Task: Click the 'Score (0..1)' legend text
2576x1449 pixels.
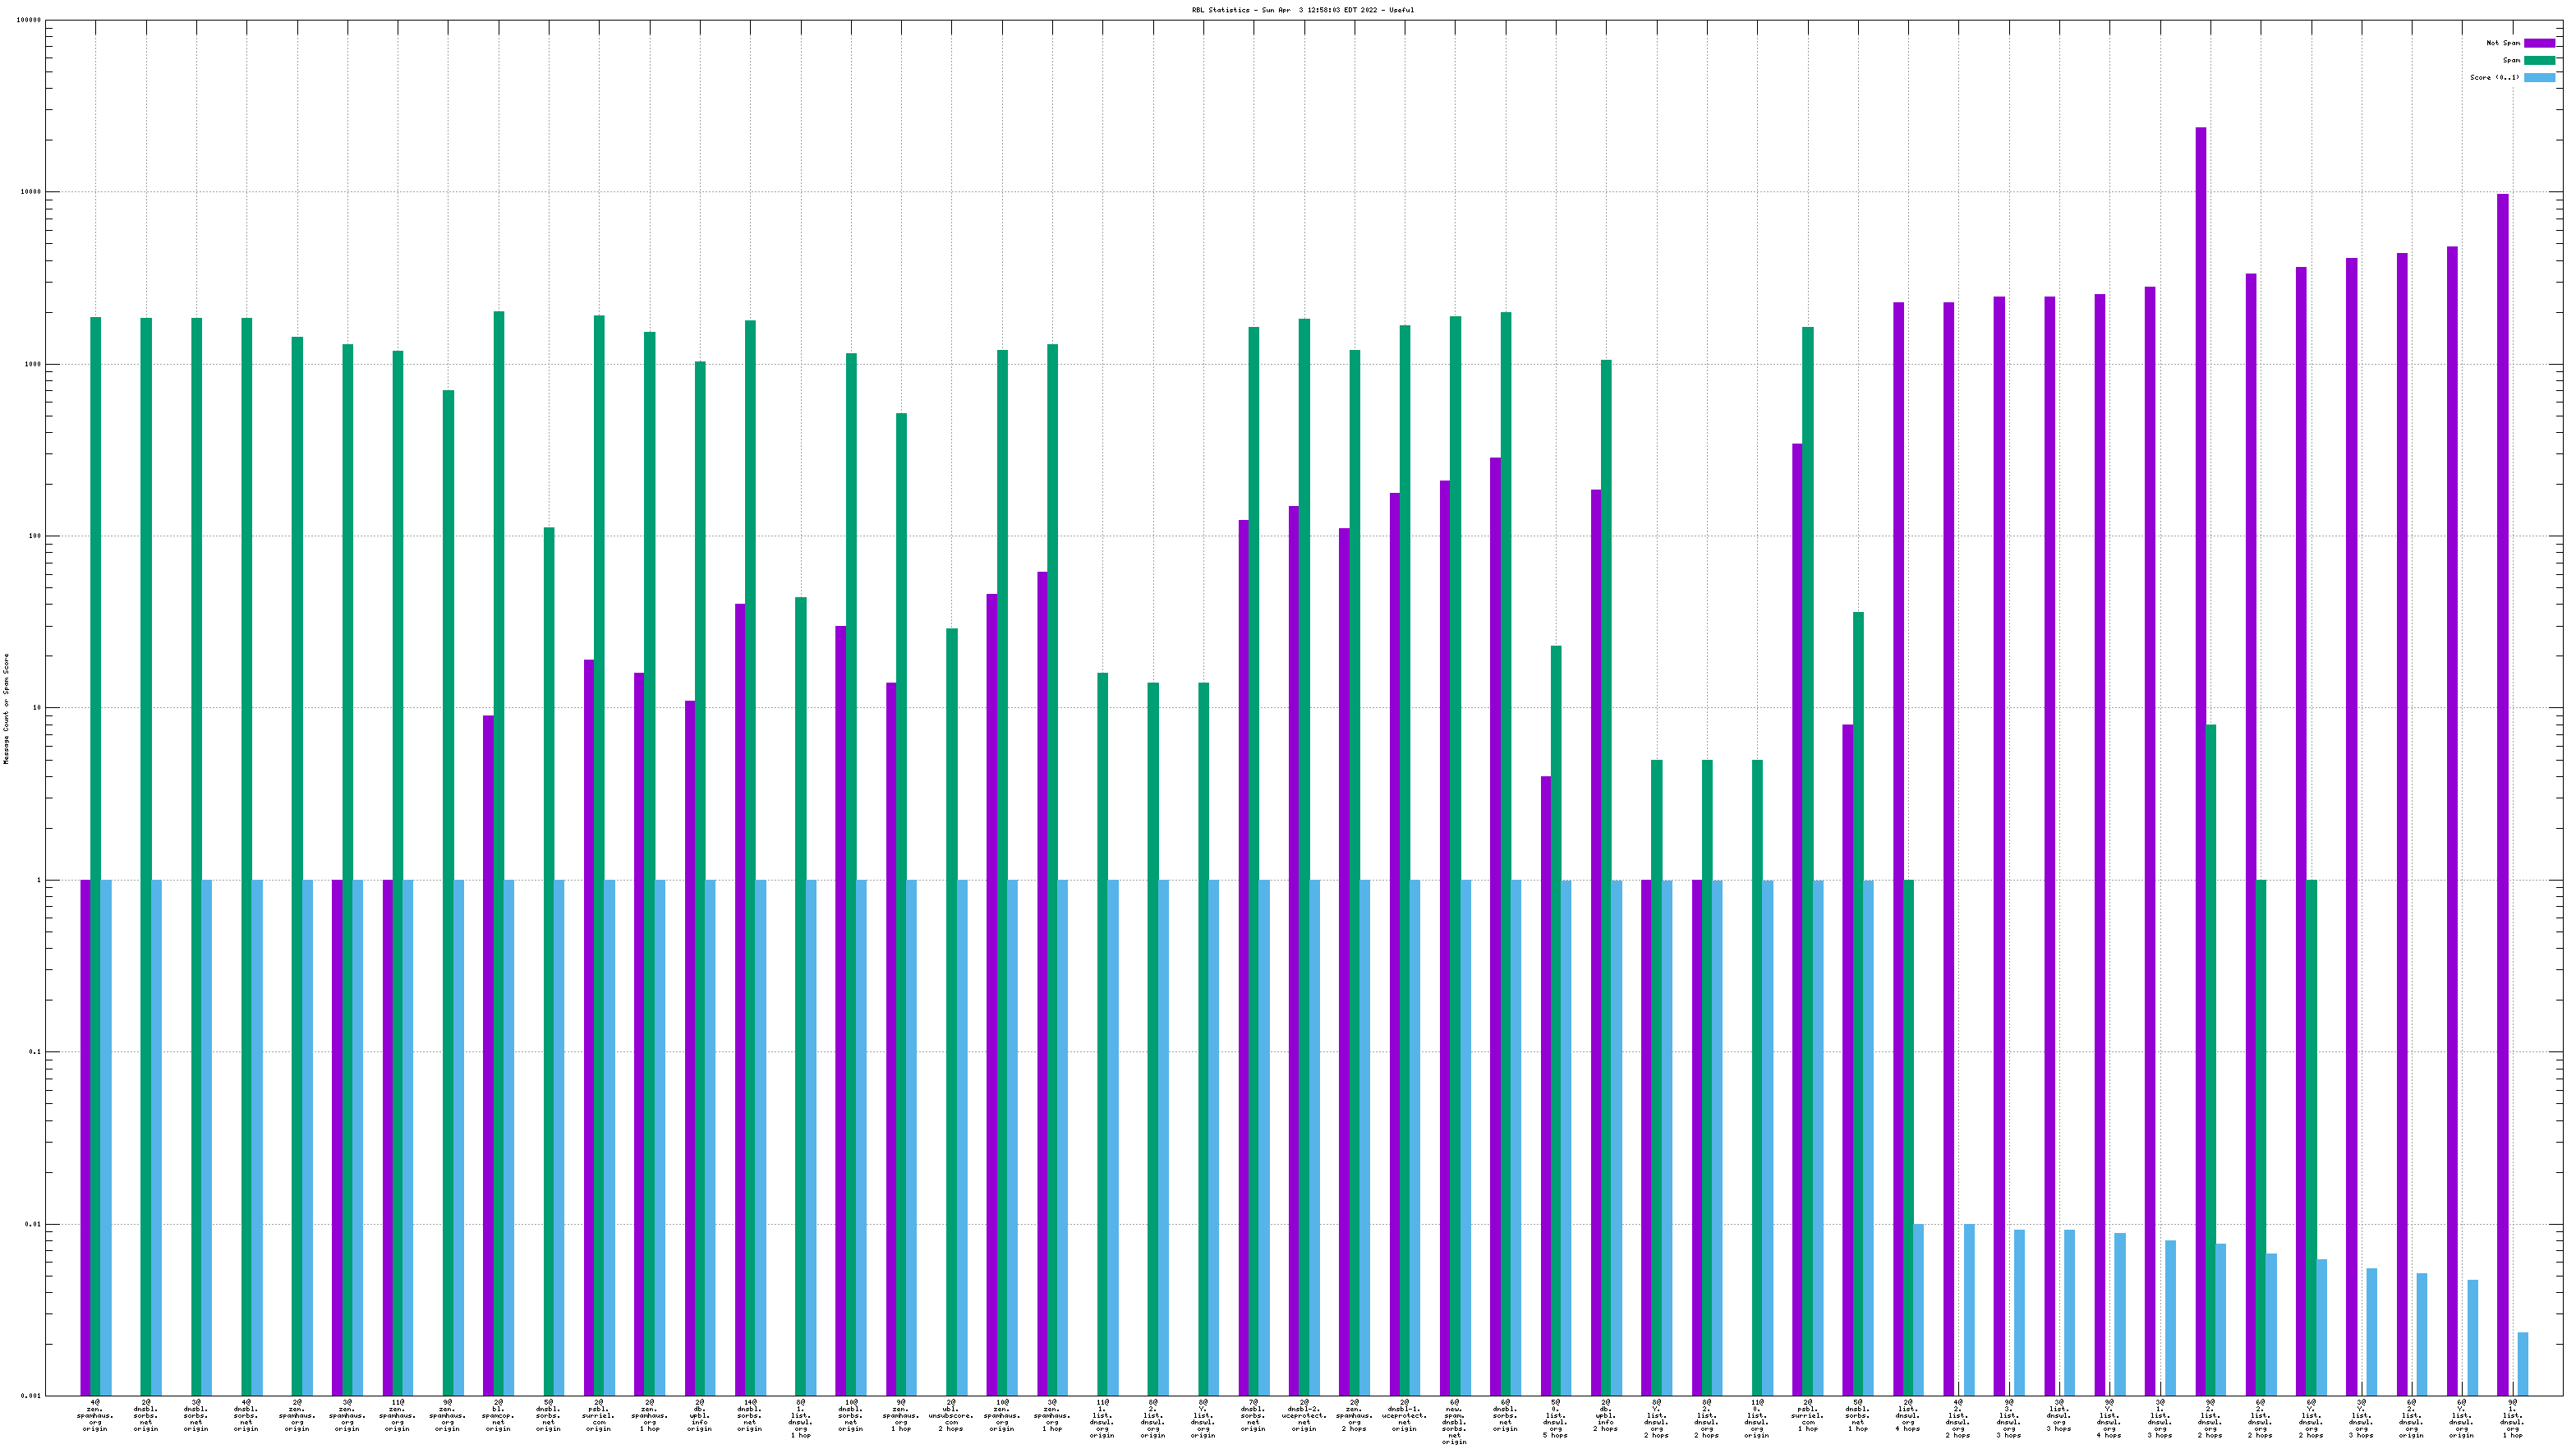Action: click(x=2494, y=77)
